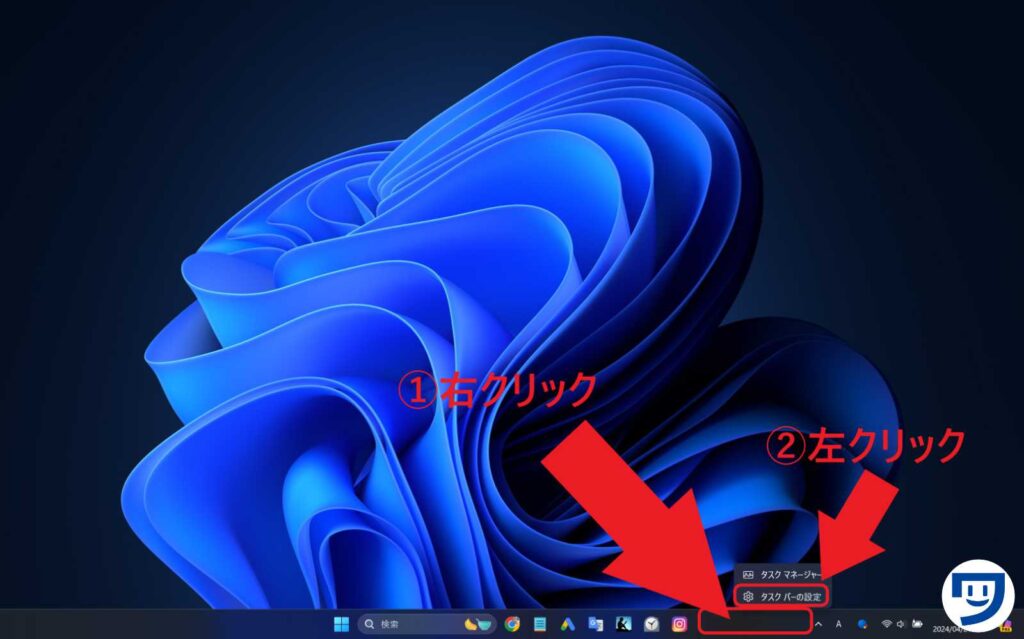Image resolution: width=1024 pixels, height=639 pixels.
Task: Click the battery status tray icon
Action: point(917,625)
